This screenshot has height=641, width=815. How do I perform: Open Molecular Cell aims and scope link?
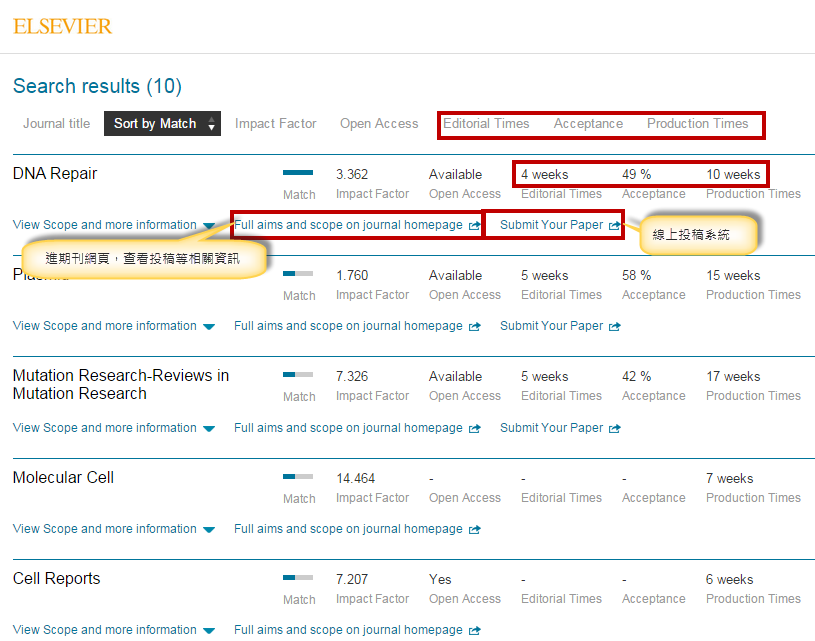point(348,529)
